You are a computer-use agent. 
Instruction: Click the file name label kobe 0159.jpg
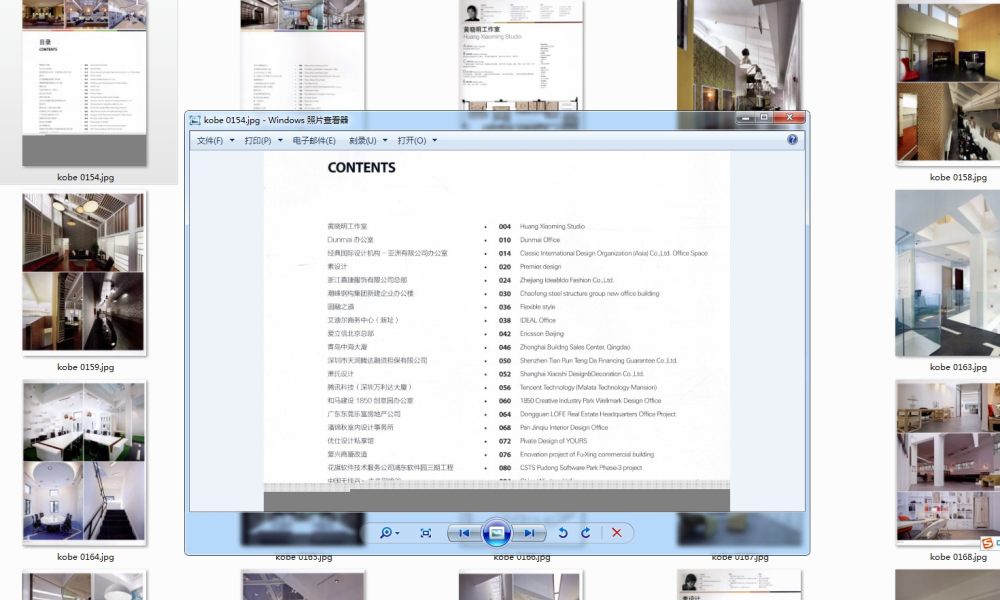85,367
